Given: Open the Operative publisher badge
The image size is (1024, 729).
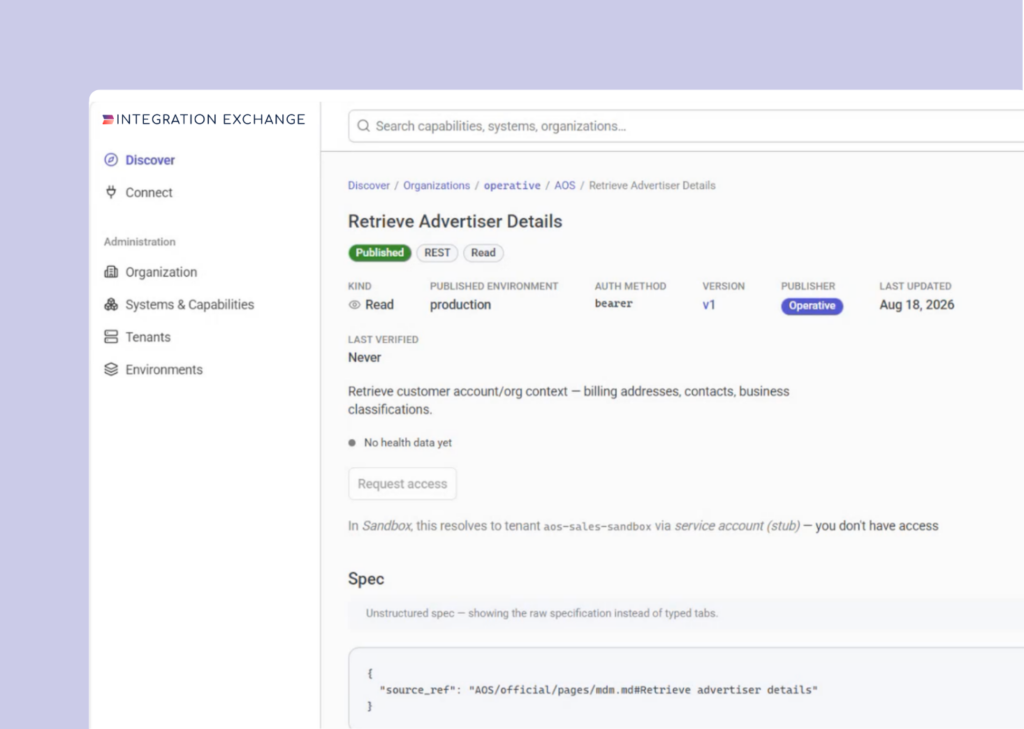Looking at the screenshot, I should pyautogui.click(x=812, y=306).
